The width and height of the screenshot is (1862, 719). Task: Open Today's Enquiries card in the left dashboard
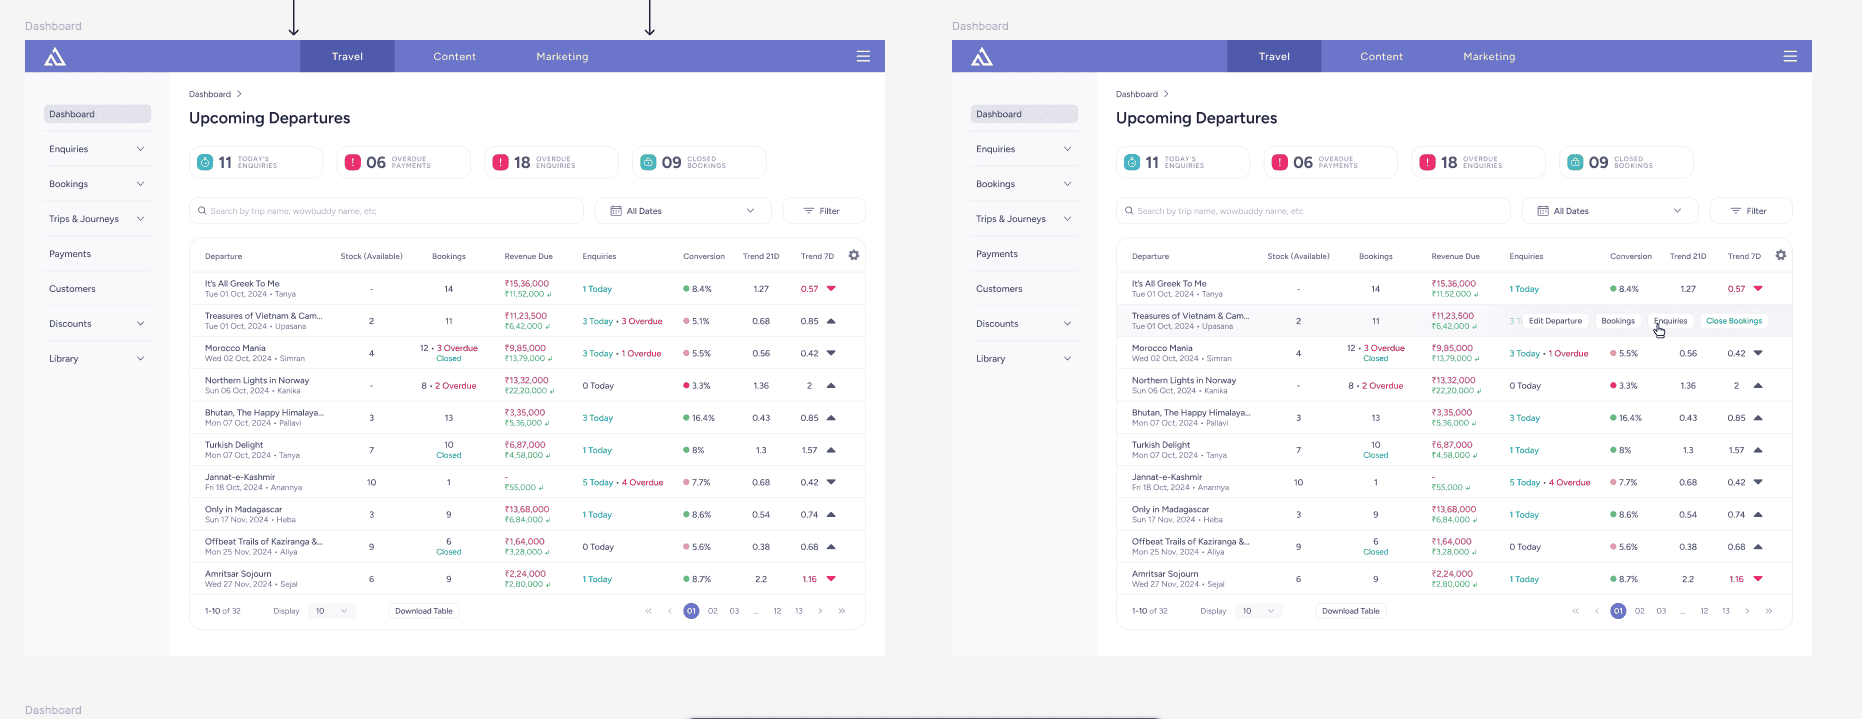click(256, 162)
